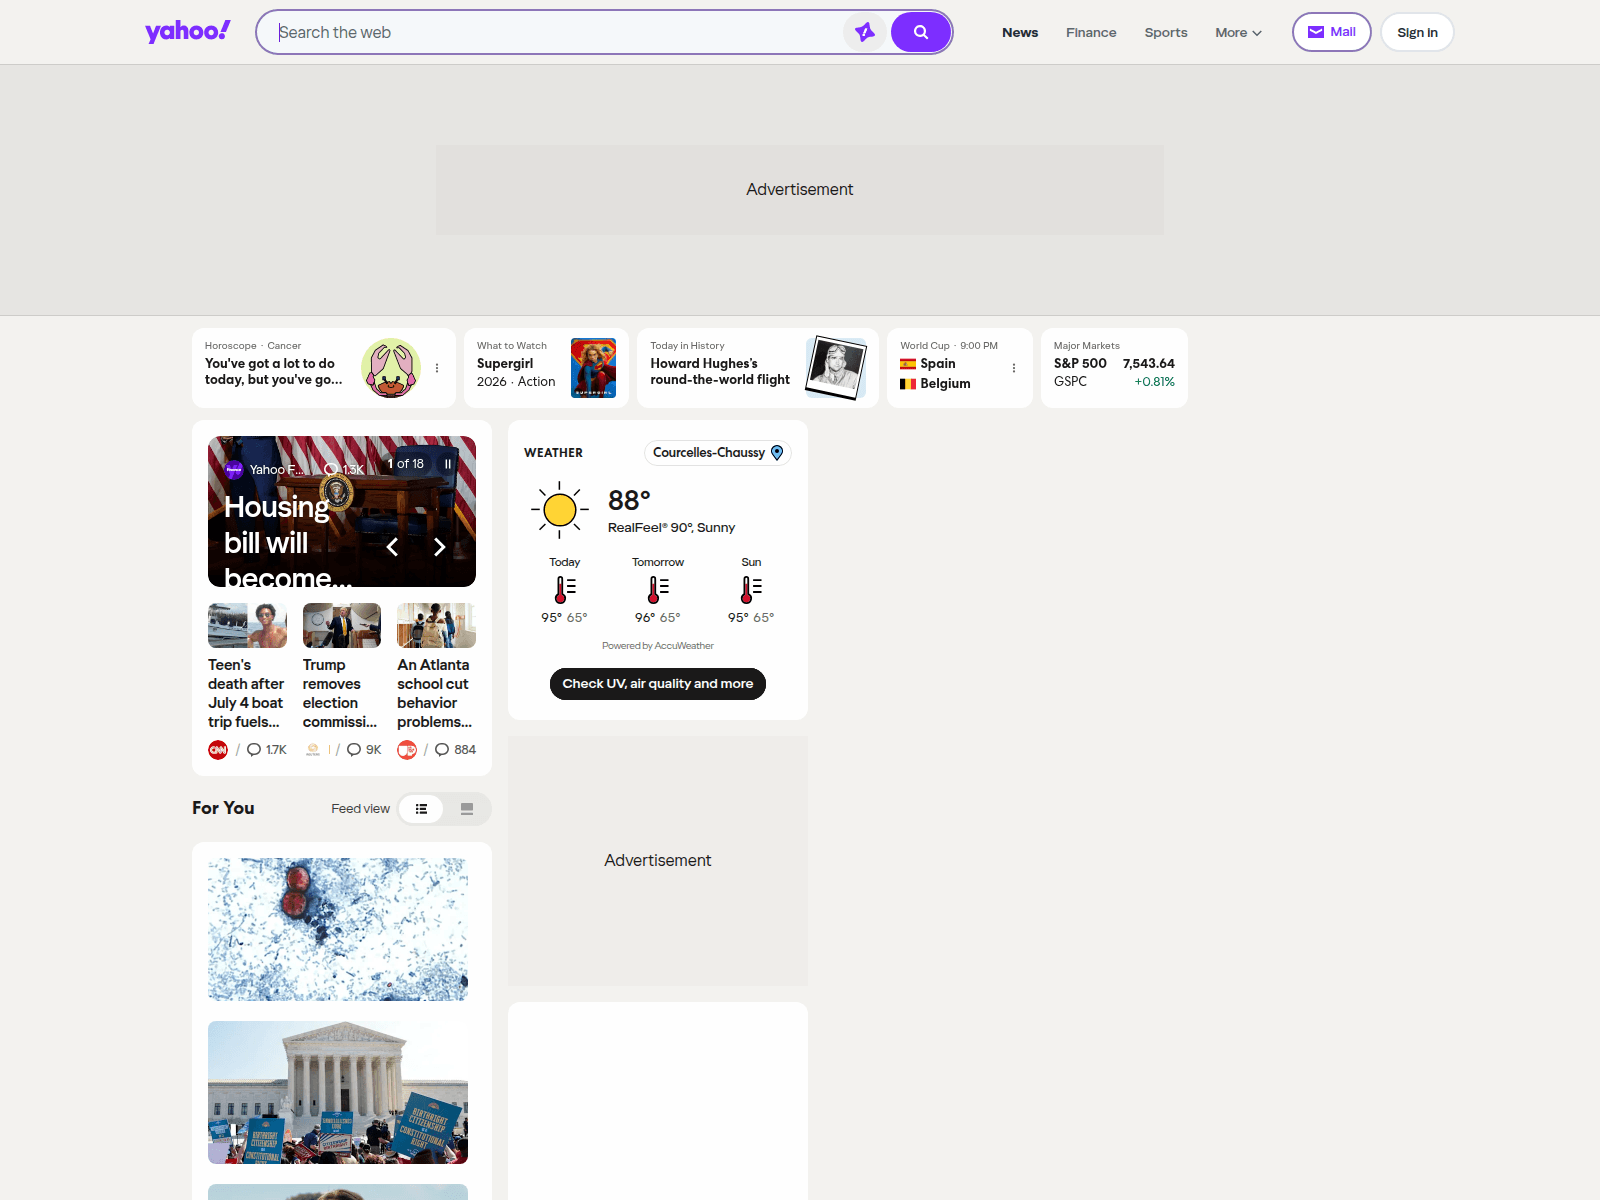Click the Supergirl poster thumbnail
The image size is (1600, 1200).
point(593,368)
